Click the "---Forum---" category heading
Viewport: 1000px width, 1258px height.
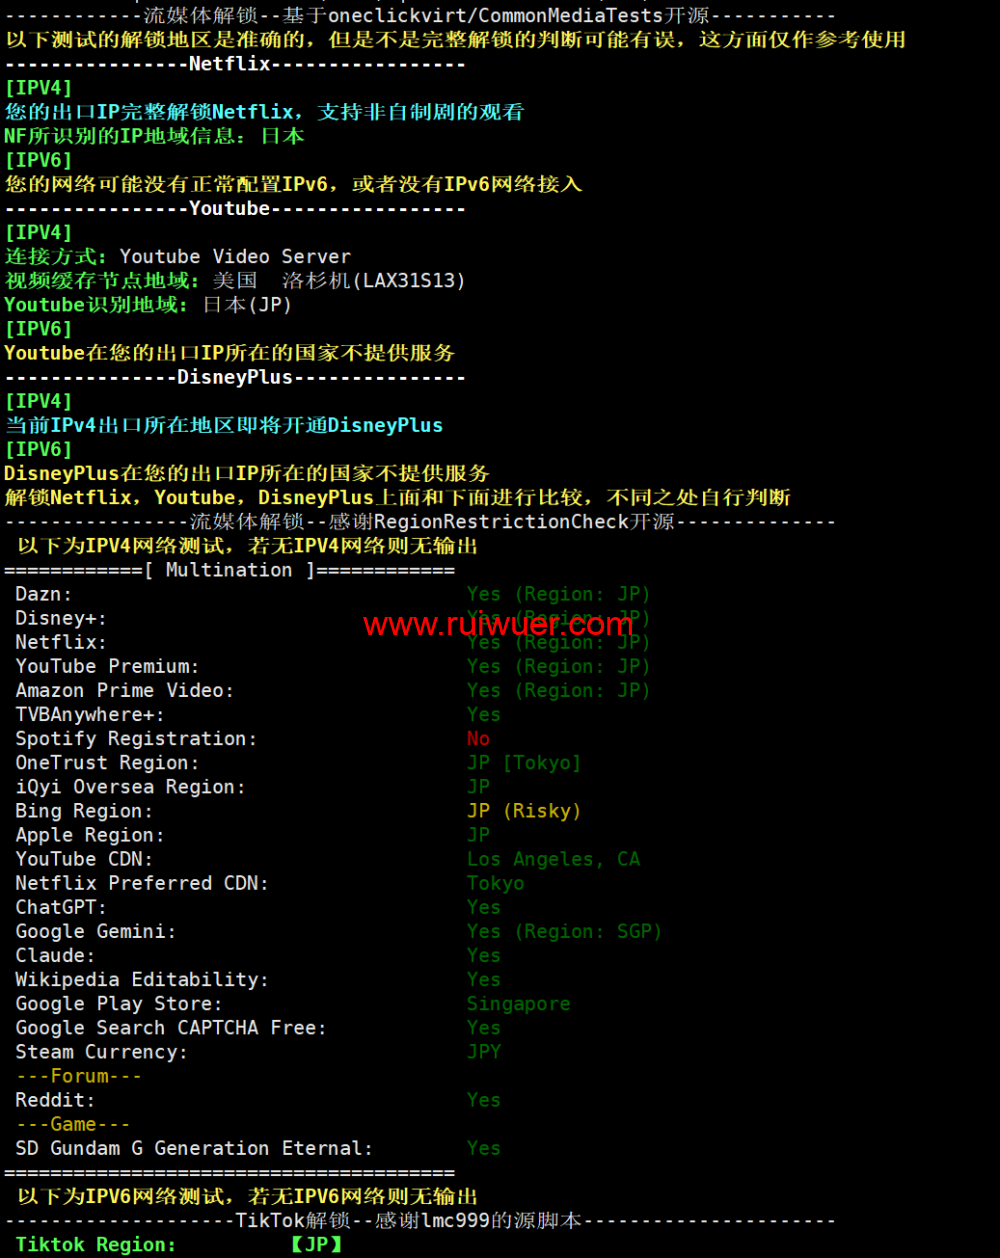point(79,1076)
